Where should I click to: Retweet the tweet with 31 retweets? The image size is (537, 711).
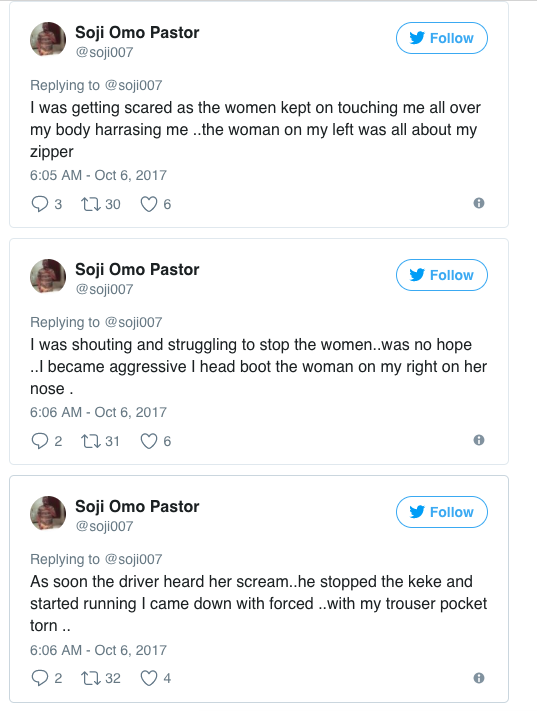tap(91, 441)
